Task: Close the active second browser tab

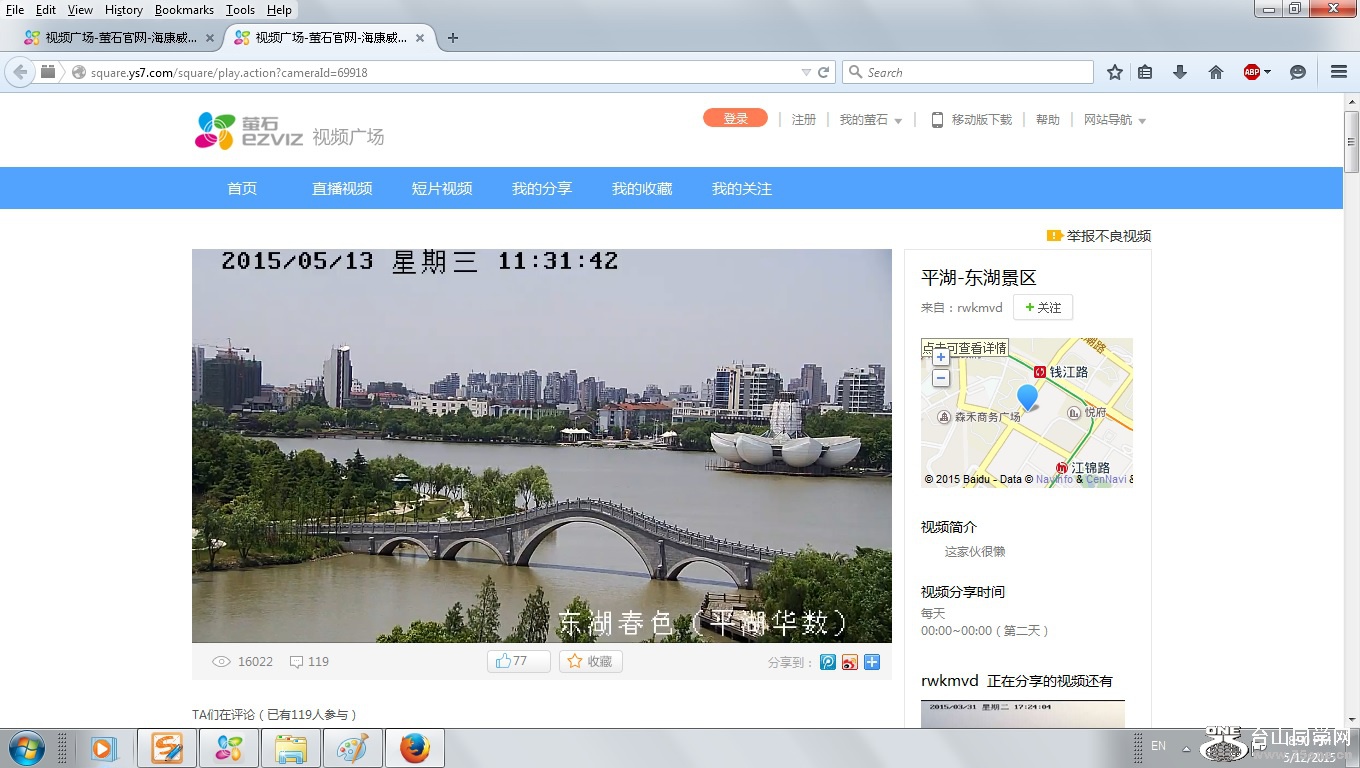Action: pyautogui.click(x=420, y=38)
